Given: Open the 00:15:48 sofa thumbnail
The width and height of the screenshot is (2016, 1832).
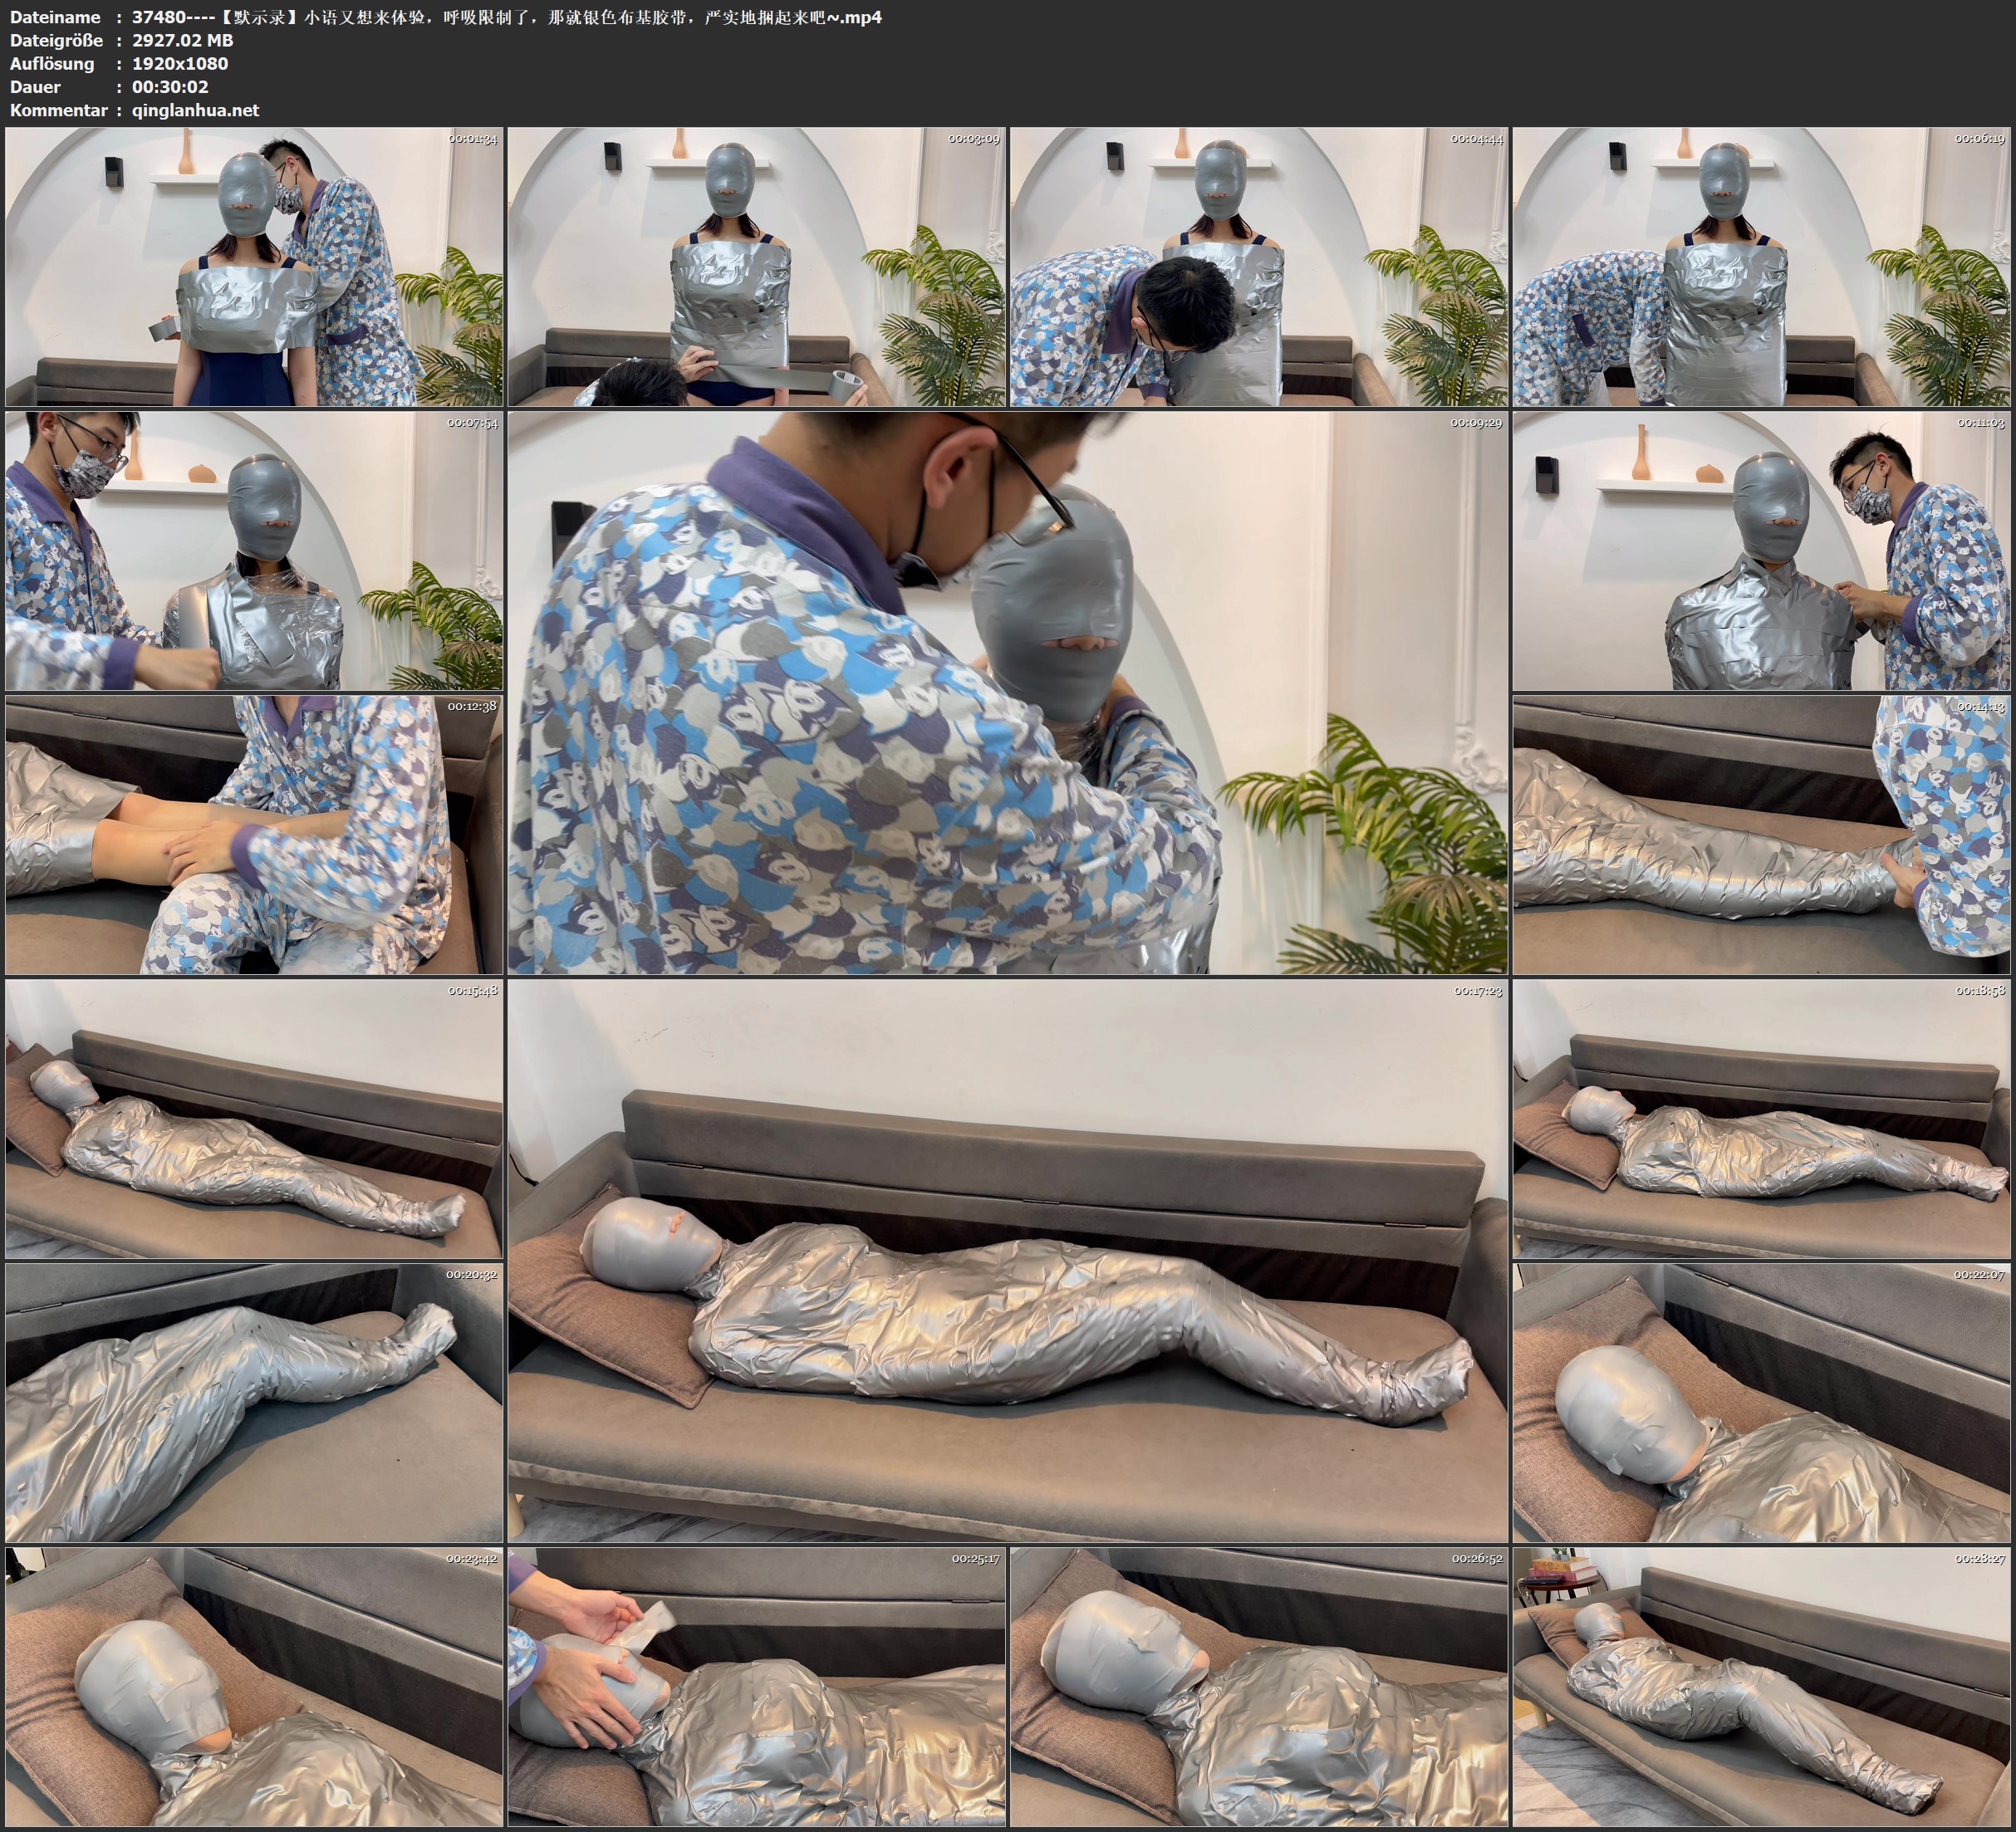Looking at the screenshot, I should pyautogui.click(x=254, y=1118).
